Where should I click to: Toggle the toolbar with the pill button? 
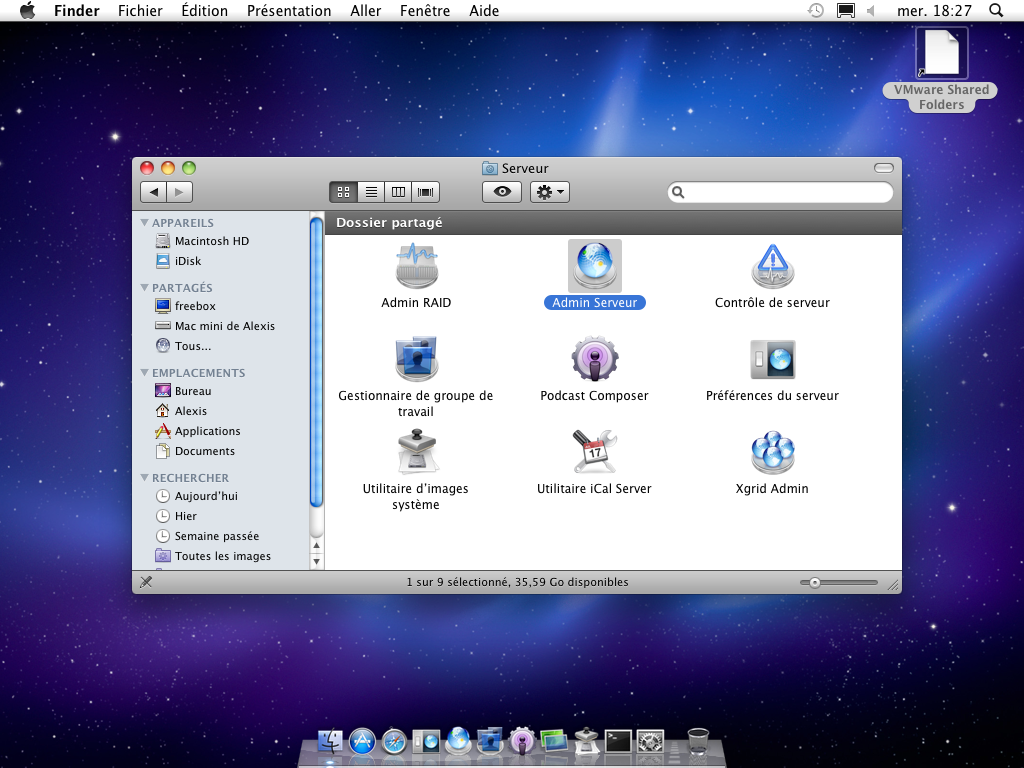pos(884,168)
